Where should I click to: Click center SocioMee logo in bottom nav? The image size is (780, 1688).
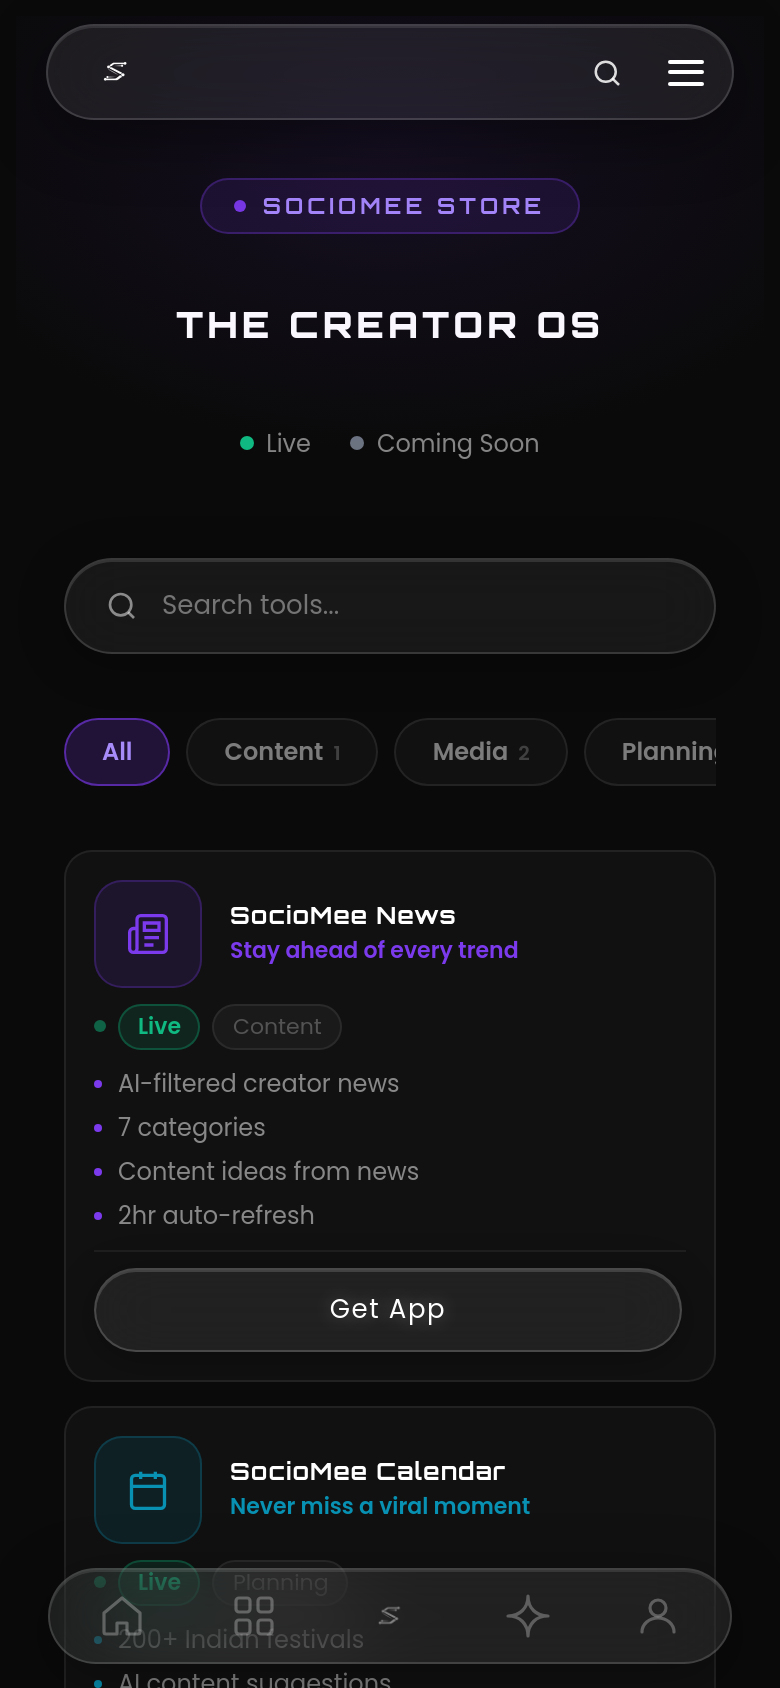pyautogui.click(x=389, y=1616)
